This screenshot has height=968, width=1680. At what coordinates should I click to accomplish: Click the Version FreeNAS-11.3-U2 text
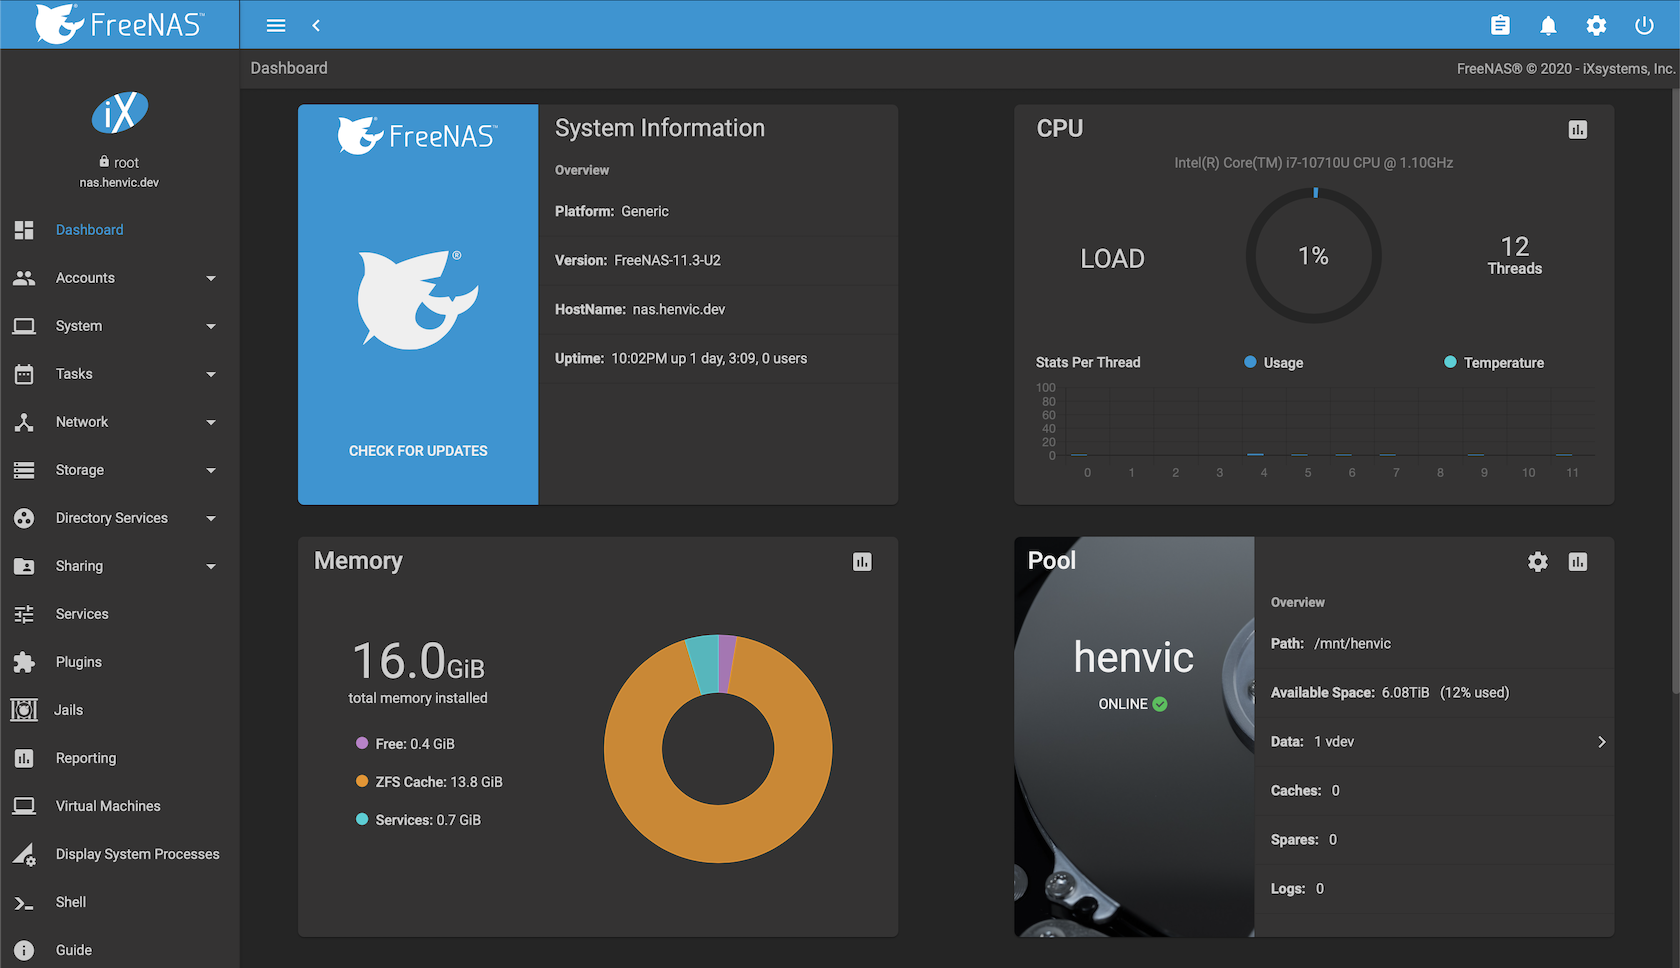pyautogui.click(x=638, y=260)
